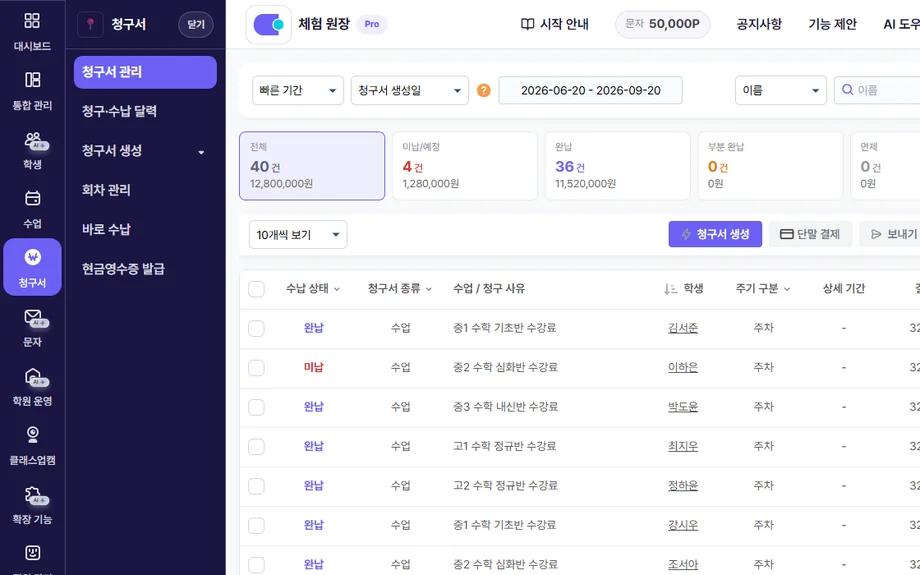The image size is (920, 575).
Task: Open 시작 안내 in the top bar
Action: (x=554, y=24)
